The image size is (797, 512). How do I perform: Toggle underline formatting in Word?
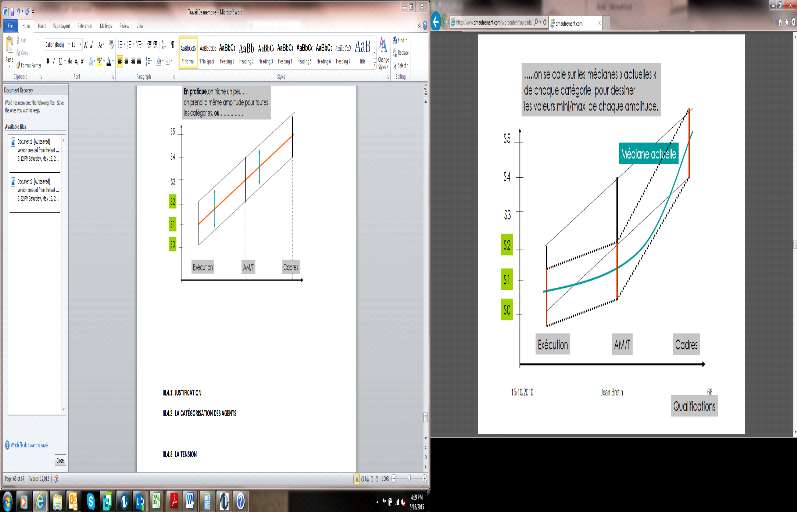coord(61,61)
